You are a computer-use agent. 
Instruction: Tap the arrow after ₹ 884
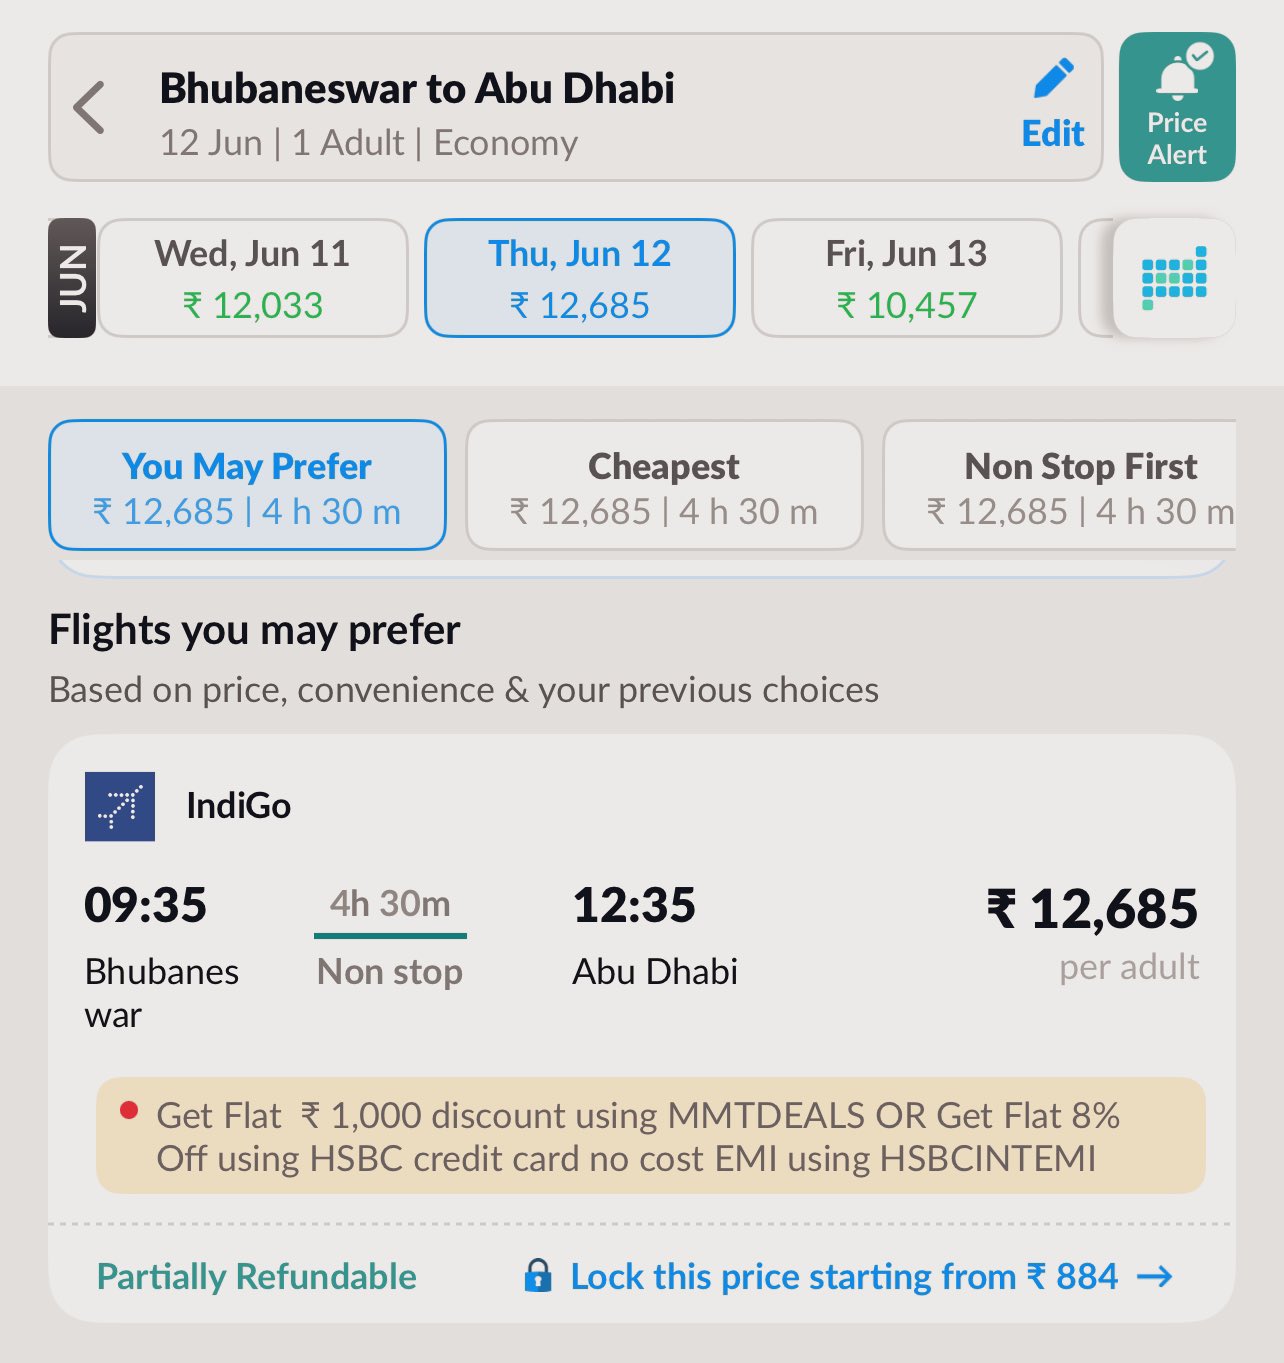(1155, 1277)
